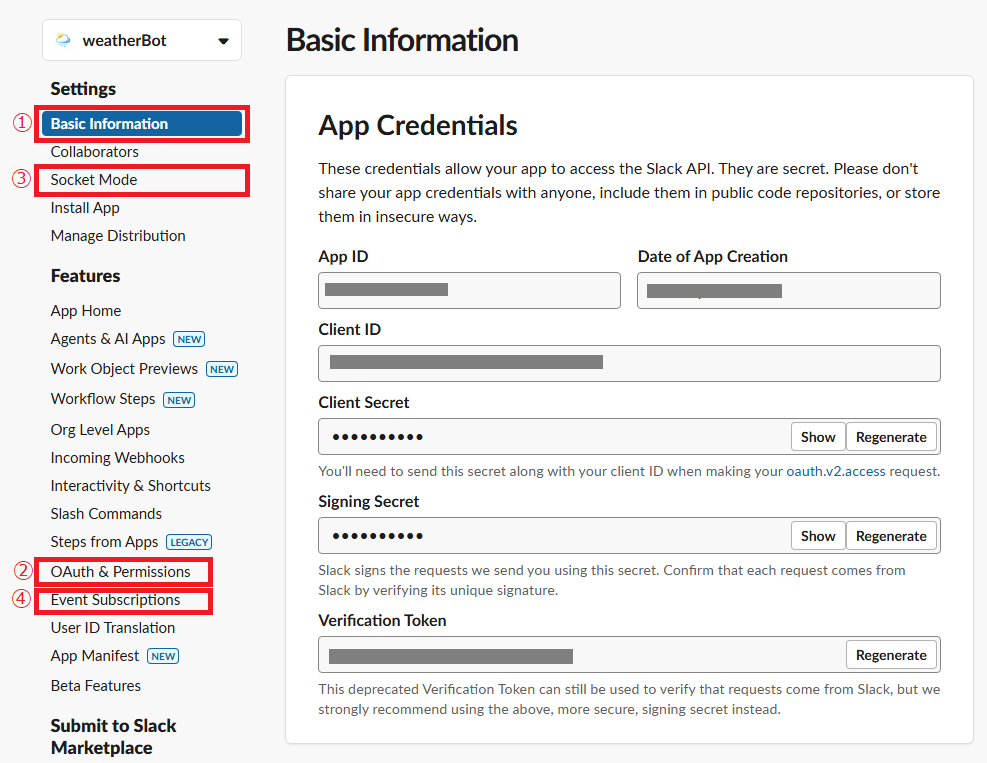The image size is (987, 763).
Task: Open Manage Distribution
Action: coord(118,235)
